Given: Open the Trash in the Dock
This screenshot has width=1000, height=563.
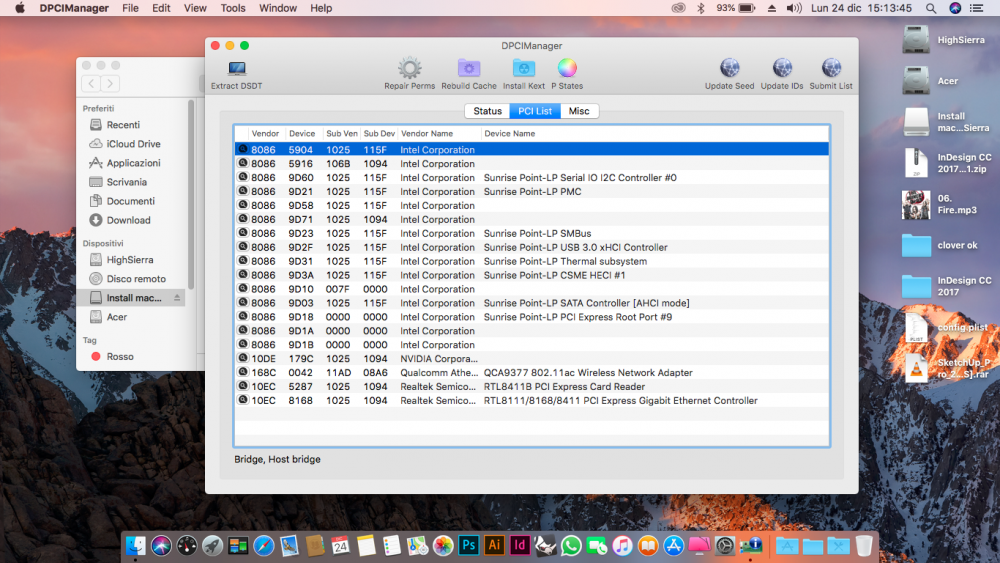Looking at the screenshot, I should click(864, 546).
